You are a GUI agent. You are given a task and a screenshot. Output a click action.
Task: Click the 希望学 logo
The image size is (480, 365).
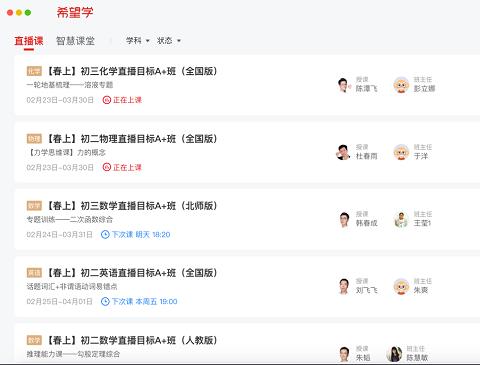point(75,13)
